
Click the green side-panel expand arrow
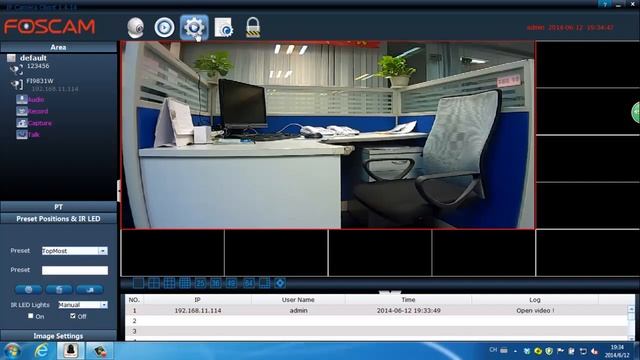tap(636, 112)
